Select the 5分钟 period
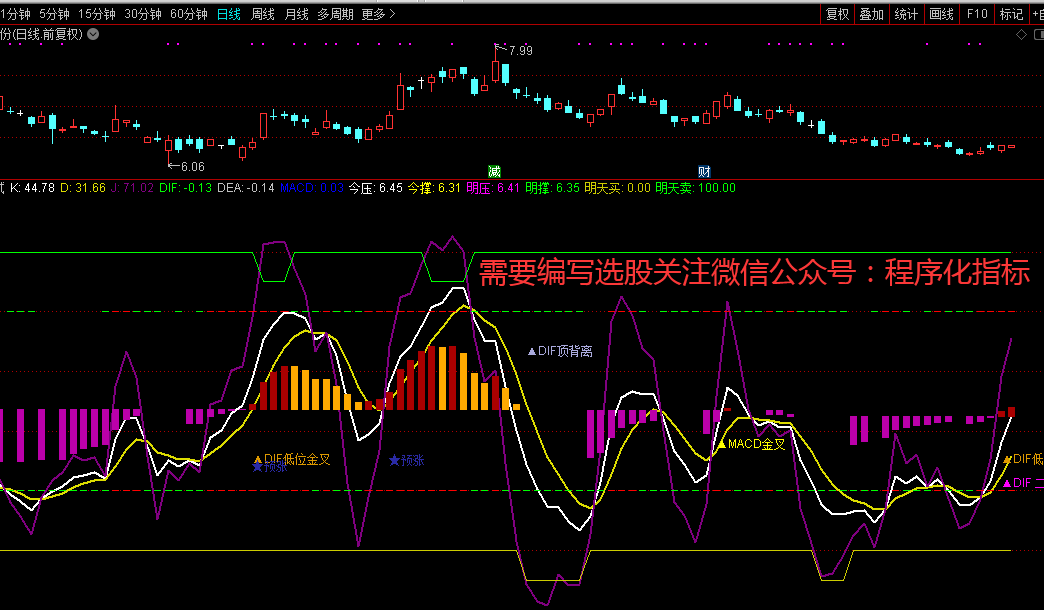Image resolution: width=1044 pixels, height=610 pixels. [54, 14]
